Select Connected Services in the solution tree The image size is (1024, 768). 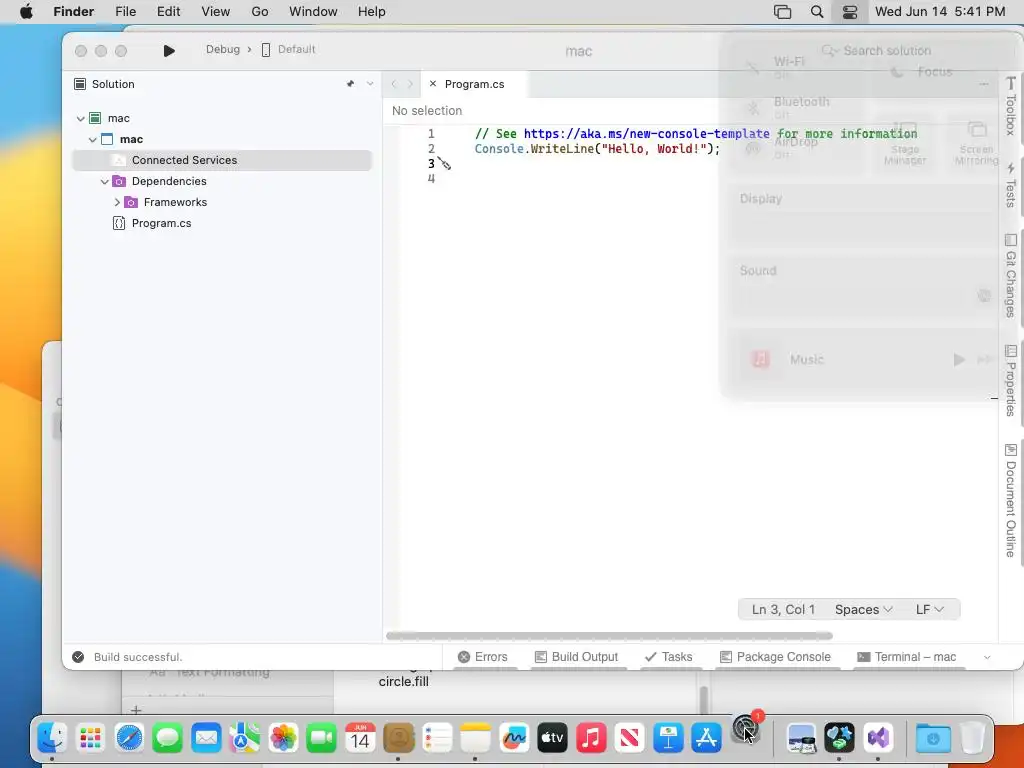[x=222, y=160]
